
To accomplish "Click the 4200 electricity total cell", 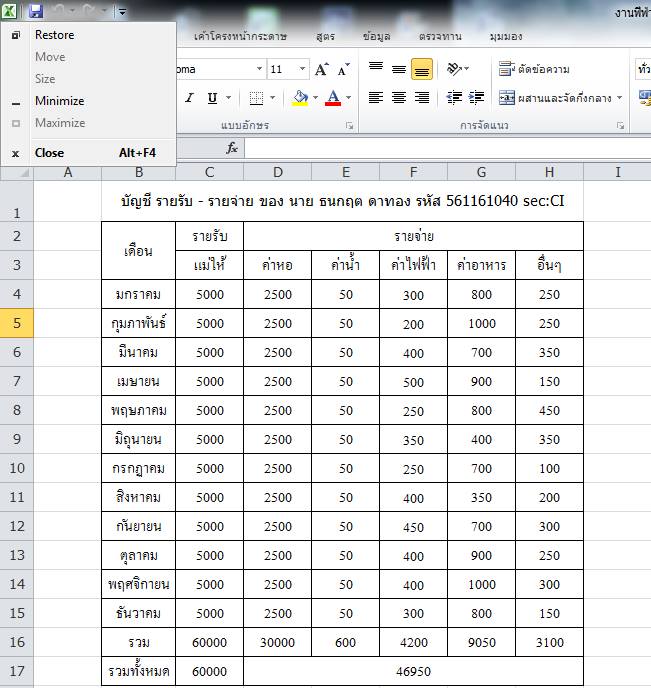I will coord(413,642).
